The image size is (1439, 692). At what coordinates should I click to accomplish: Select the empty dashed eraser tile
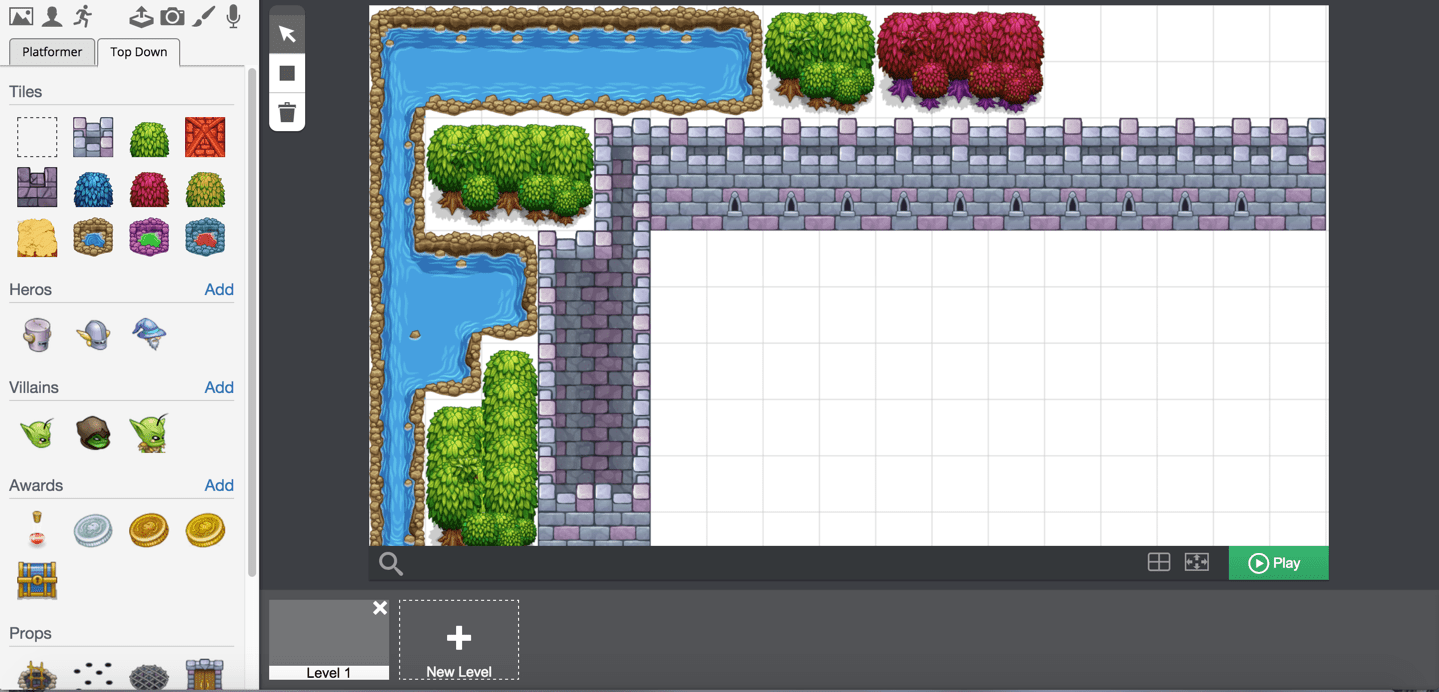point(37,137)
